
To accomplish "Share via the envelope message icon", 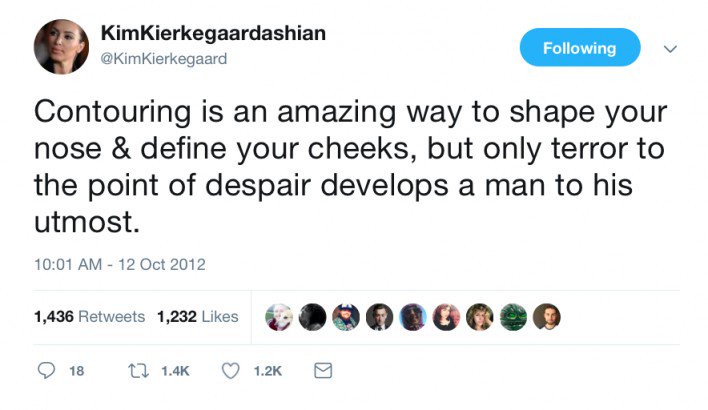I will [322, 371].
